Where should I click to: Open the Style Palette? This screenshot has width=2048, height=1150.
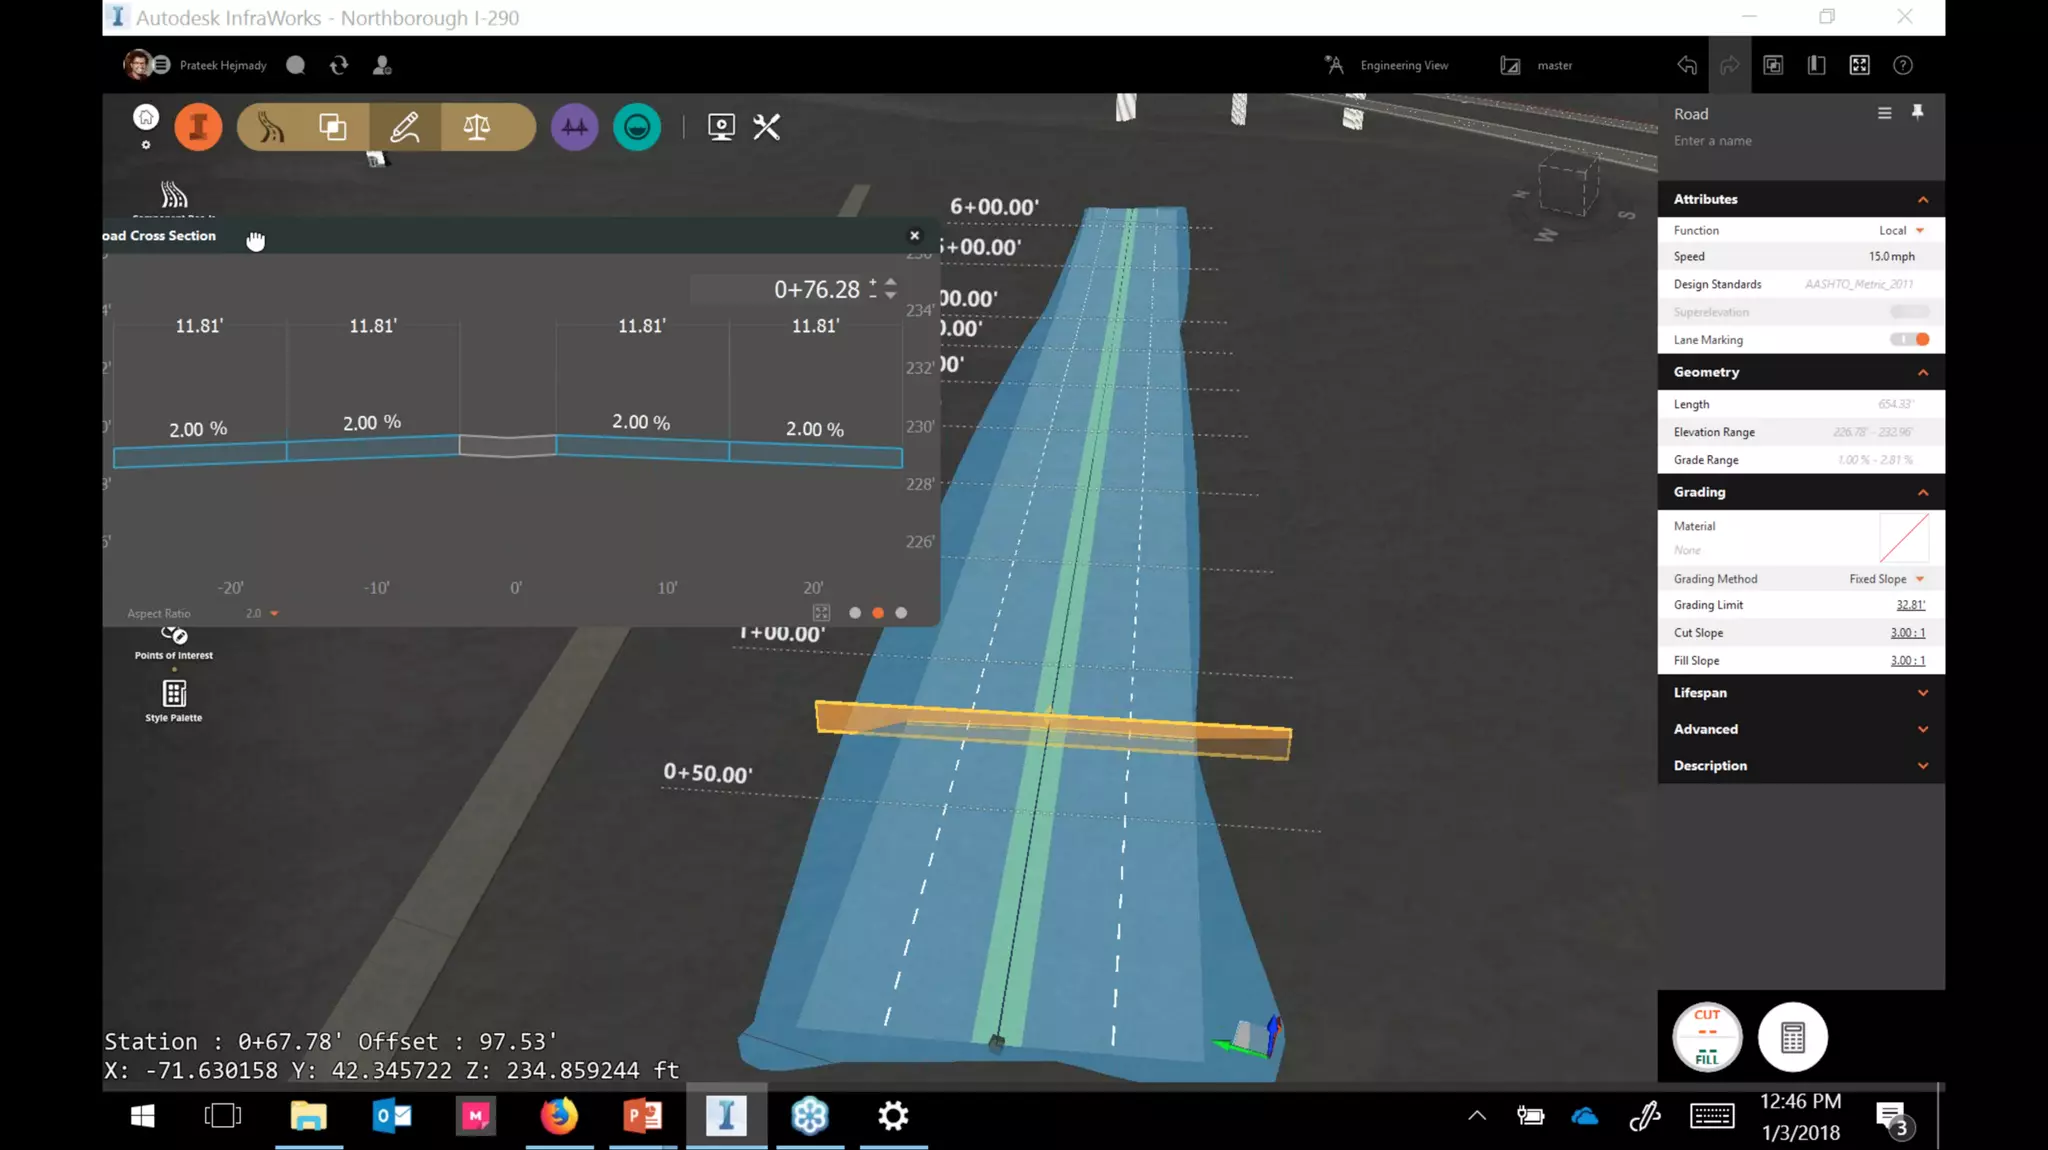point(174,701)
